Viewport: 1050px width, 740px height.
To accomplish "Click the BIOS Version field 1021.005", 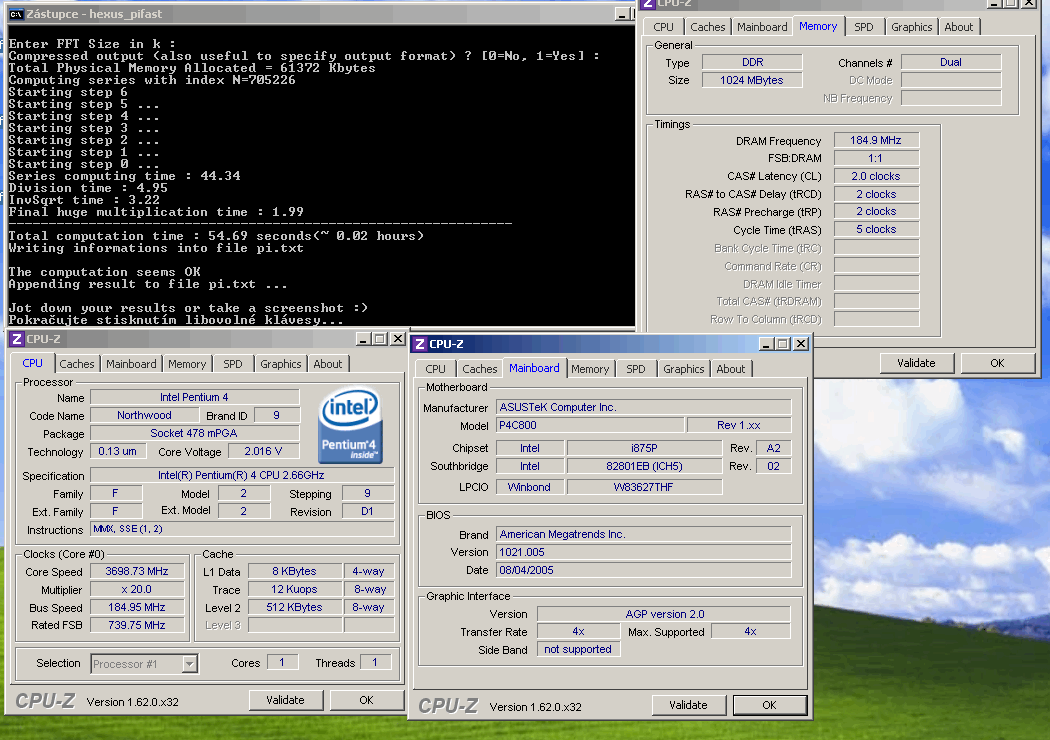I will (x=644, y=552).
